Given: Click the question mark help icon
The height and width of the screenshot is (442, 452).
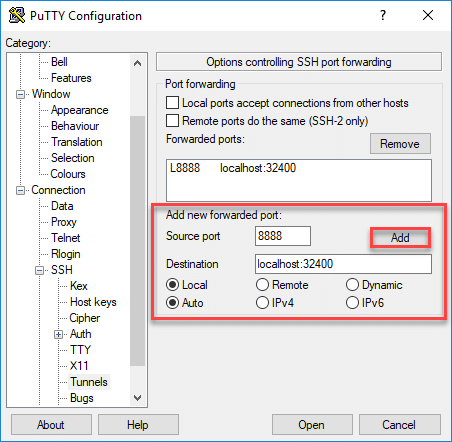Looking at the screenshot, I should click(x=383, y=15).
